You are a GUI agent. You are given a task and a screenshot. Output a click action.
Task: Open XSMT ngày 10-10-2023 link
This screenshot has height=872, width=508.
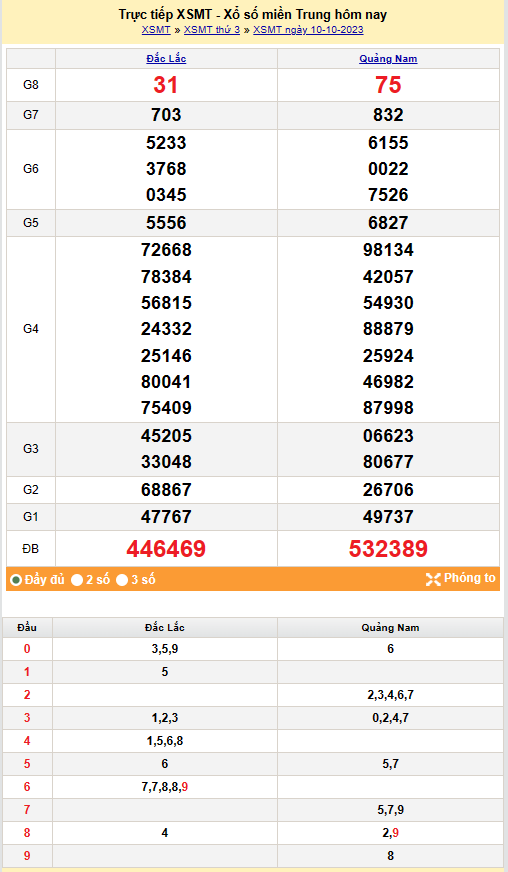(x=308, y=30)
